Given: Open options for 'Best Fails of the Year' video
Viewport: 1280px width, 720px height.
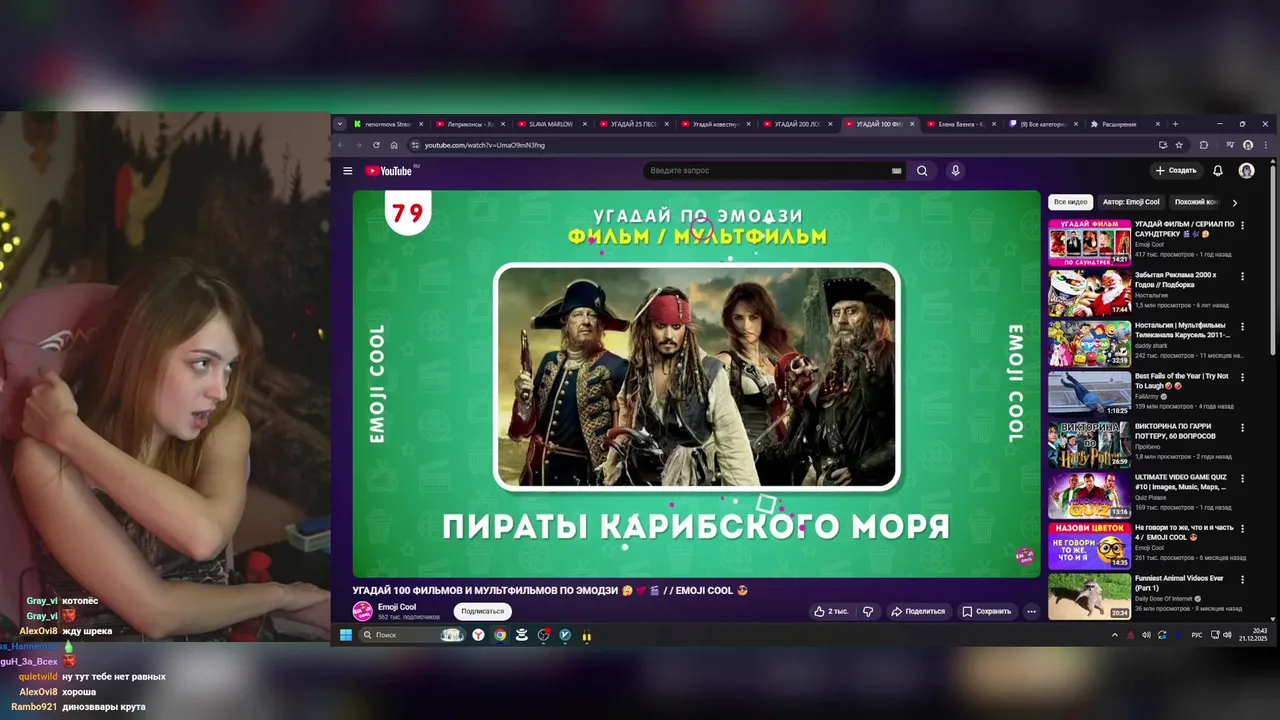Looking at the screenshot, I should 1242,377.
